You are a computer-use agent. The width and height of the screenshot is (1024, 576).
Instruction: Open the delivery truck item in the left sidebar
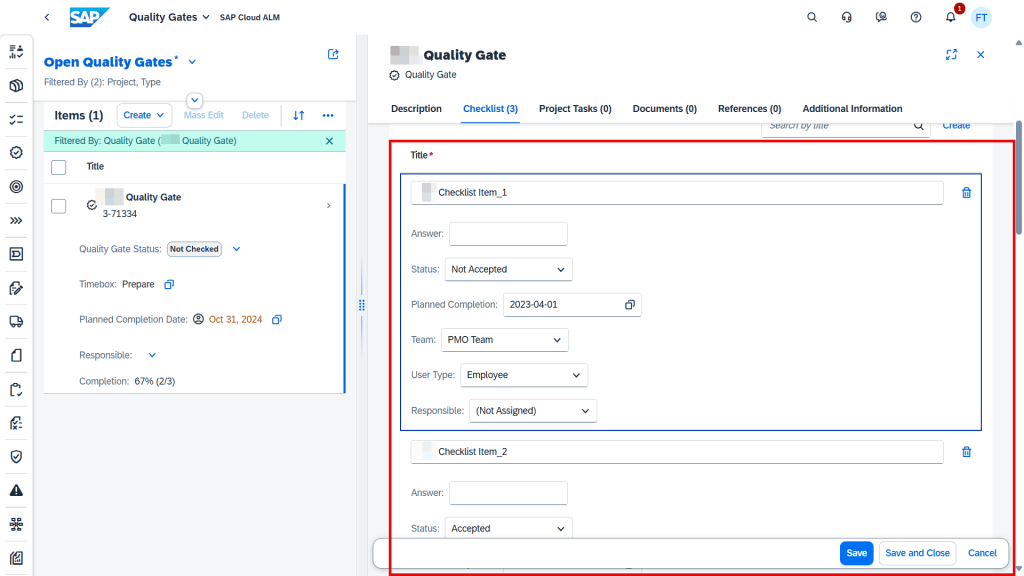pyautogui.click(x=16, y=321)
